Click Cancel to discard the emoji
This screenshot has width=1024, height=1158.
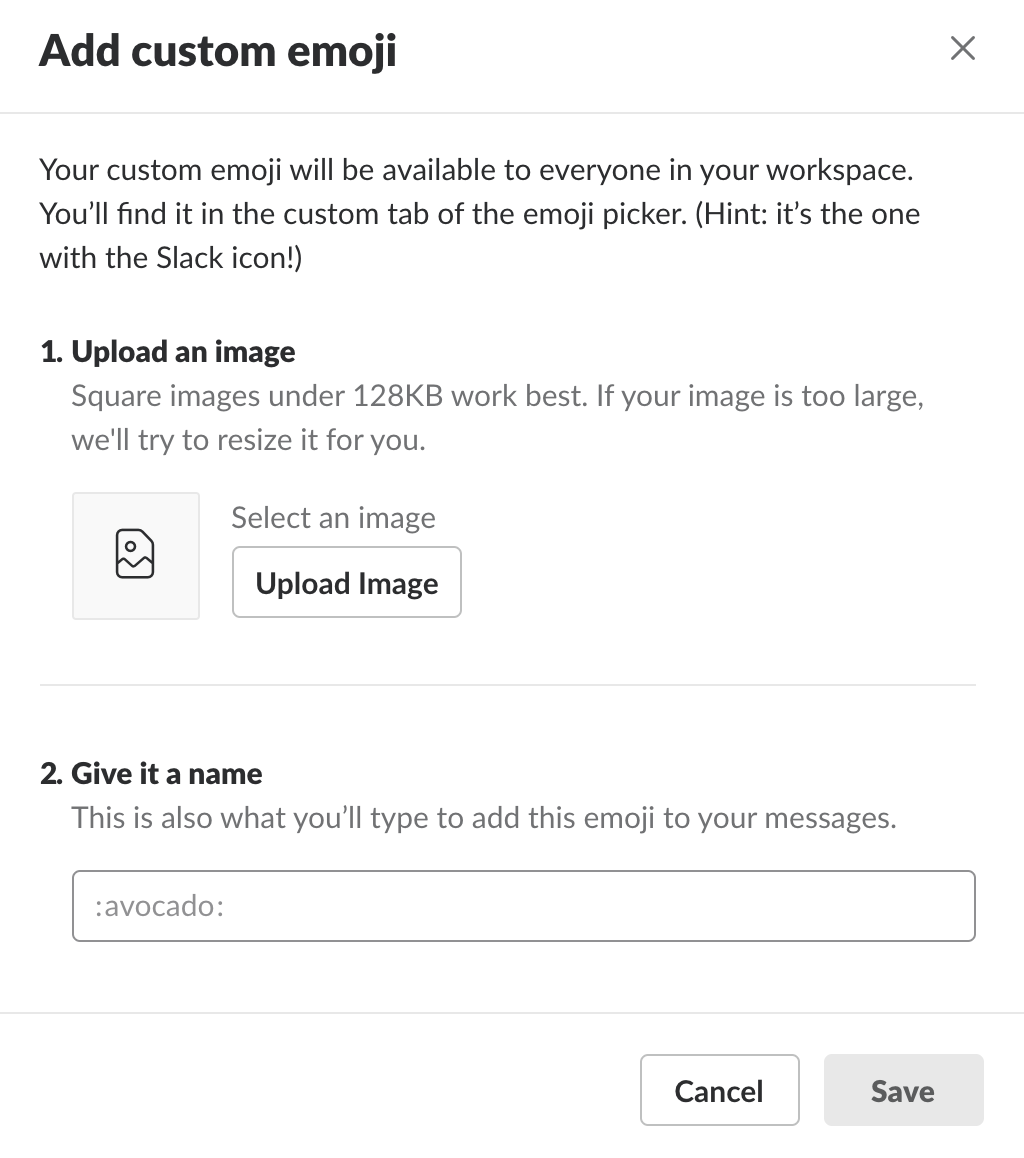tap(719, 1090)
